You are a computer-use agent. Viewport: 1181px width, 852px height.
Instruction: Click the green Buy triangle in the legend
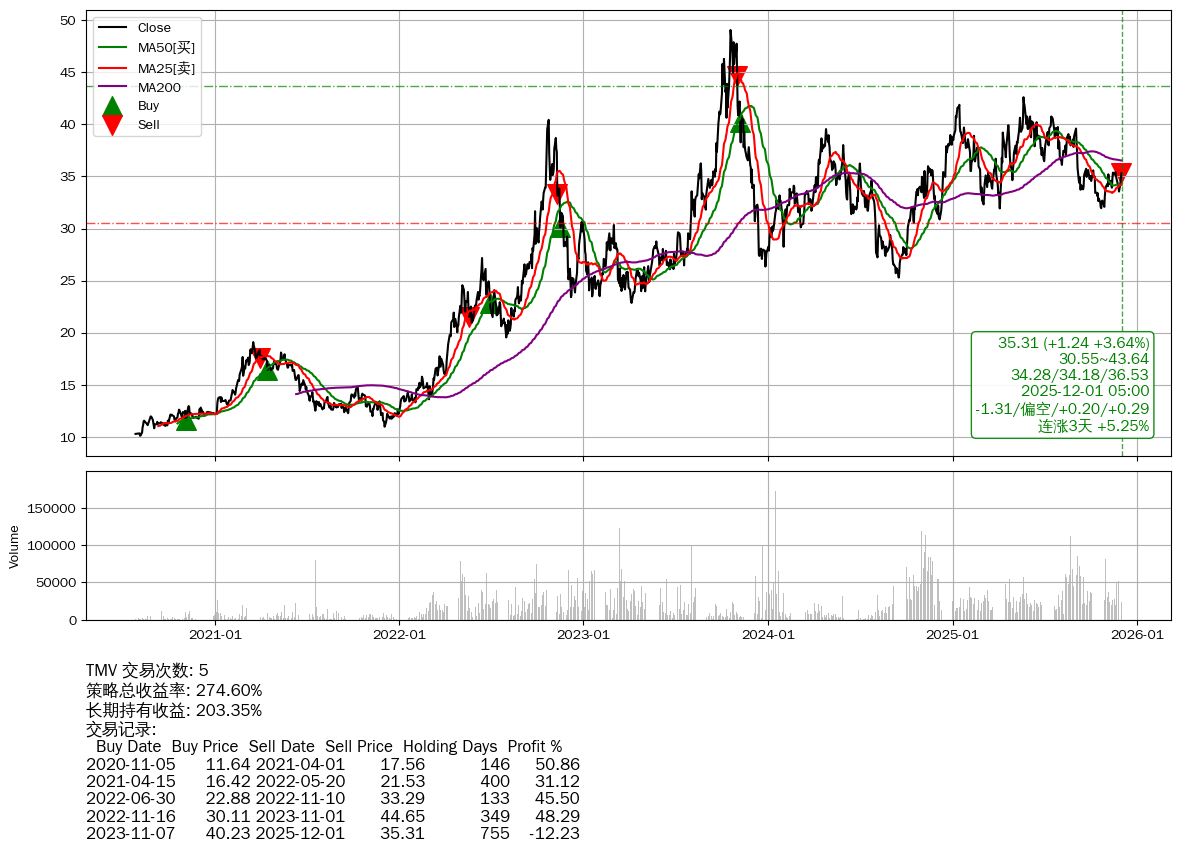(x=113, y=106)
